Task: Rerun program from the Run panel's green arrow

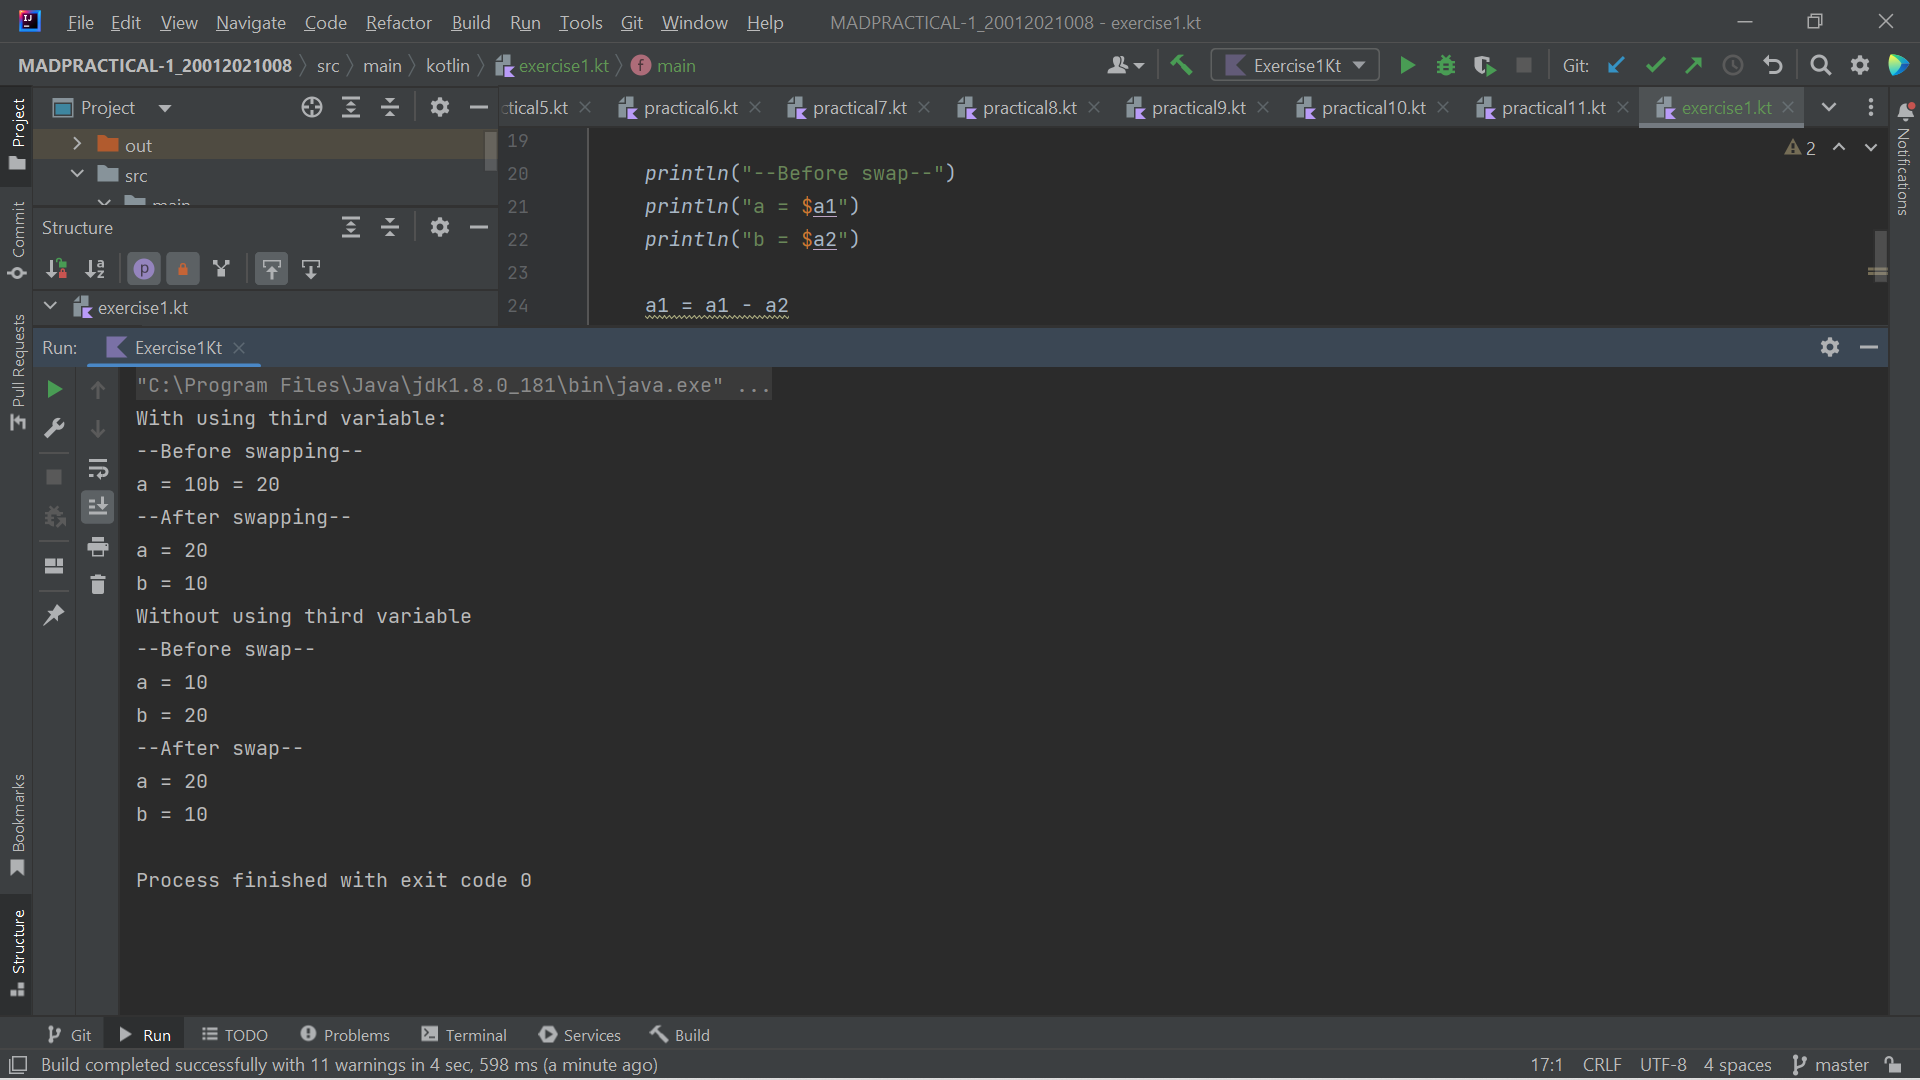Action: (54, 389)
